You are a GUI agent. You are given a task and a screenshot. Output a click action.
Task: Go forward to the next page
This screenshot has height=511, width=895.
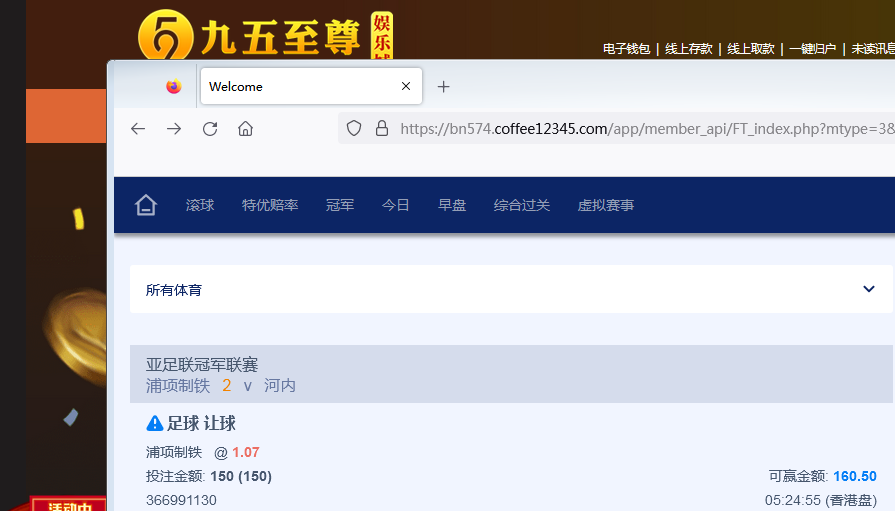pyautogui.click(x=174, y=129)
